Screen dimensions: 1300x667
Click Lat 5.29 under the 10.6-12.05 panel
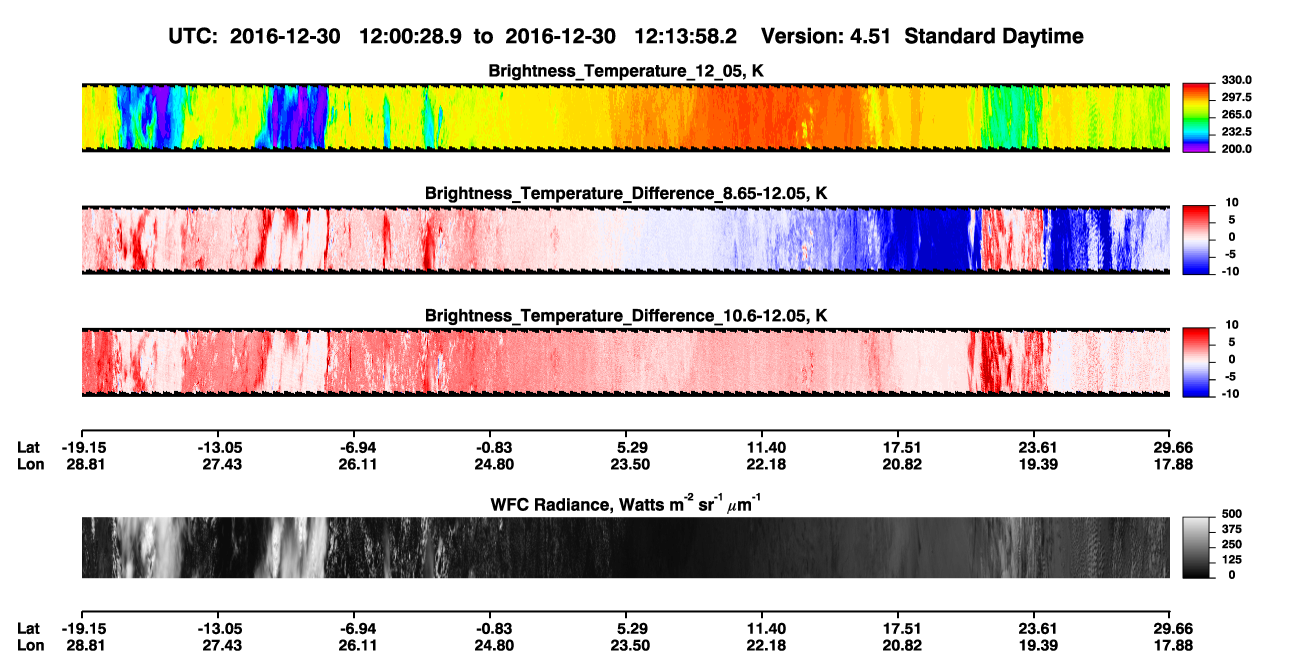[x=625, y=447]
